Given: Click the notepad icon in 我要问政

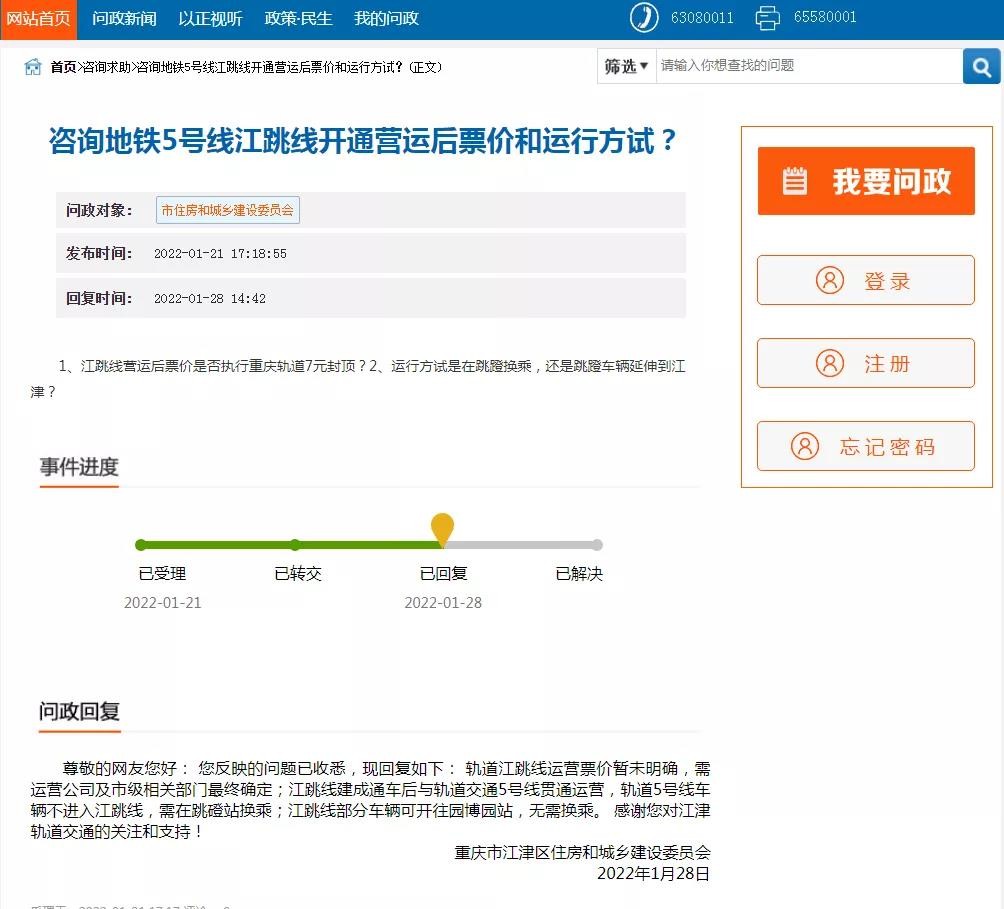Looking at the screenshot, I should tap(795, 181).
